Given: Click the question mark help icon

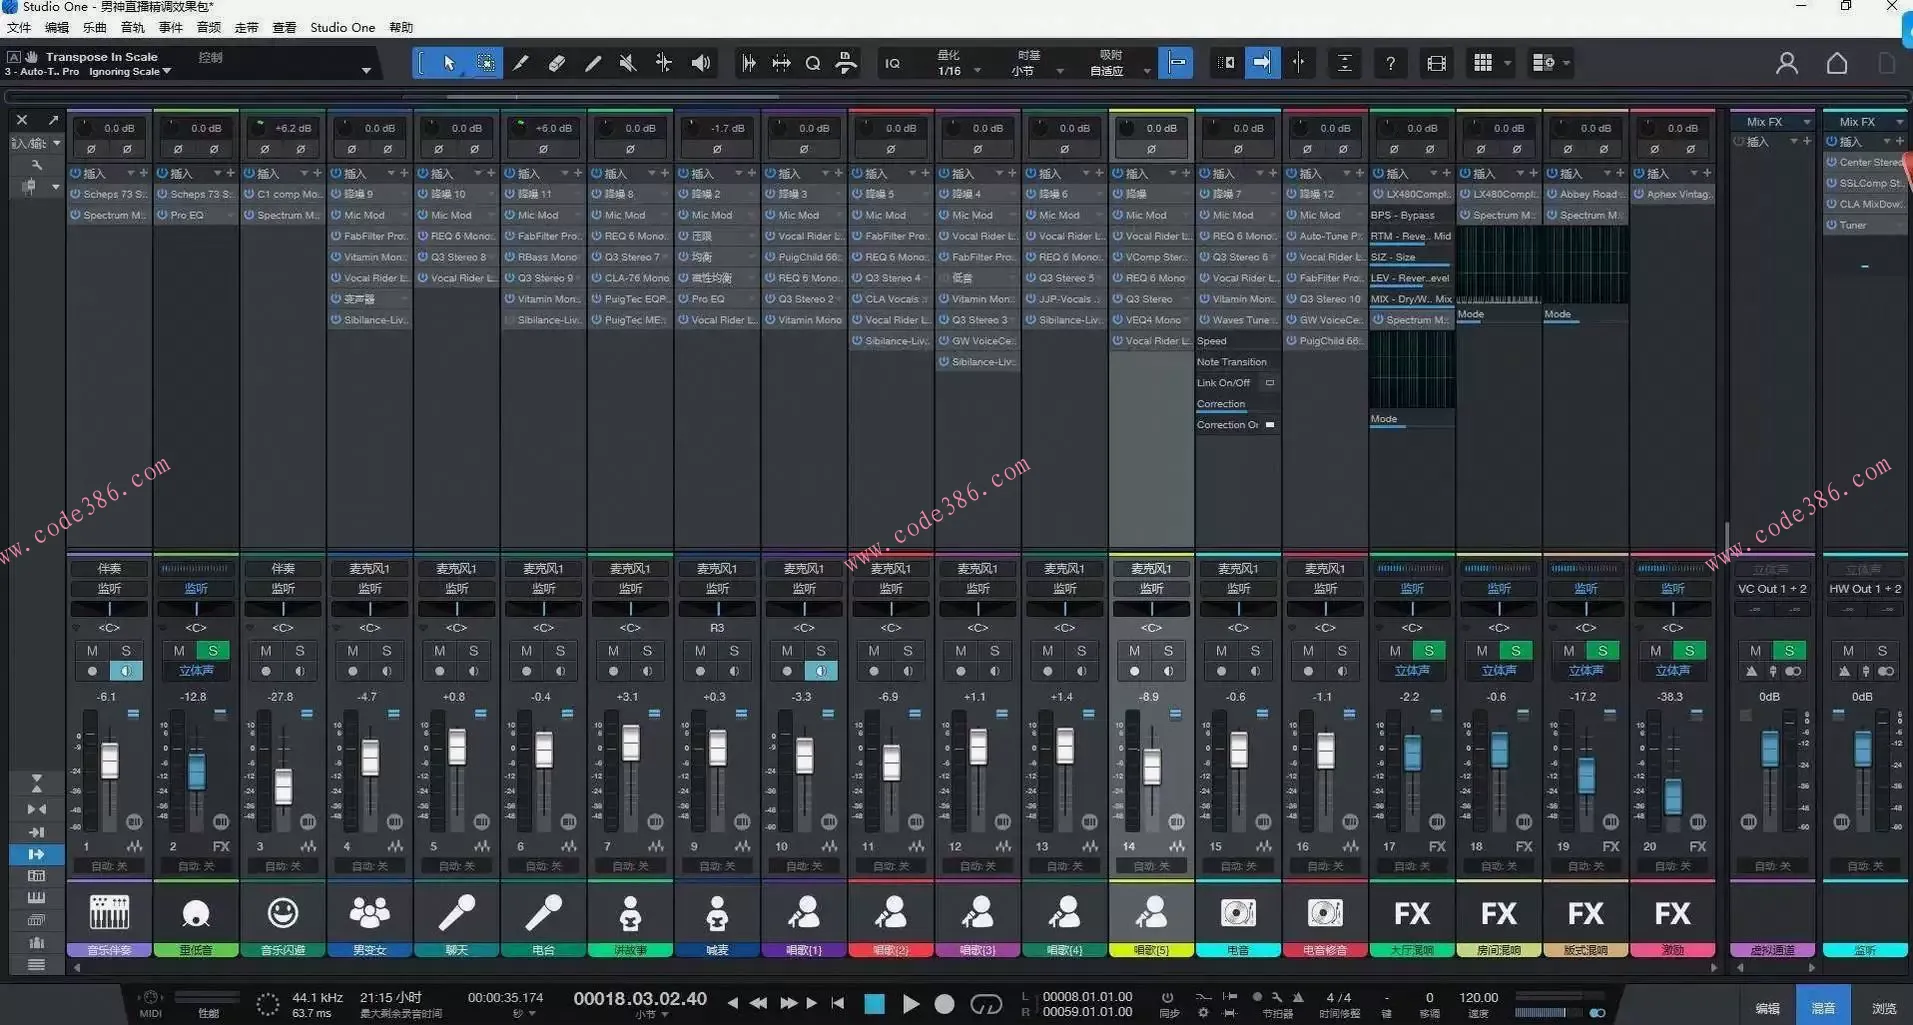Looking at the screenshot, I should point(1390,63).
